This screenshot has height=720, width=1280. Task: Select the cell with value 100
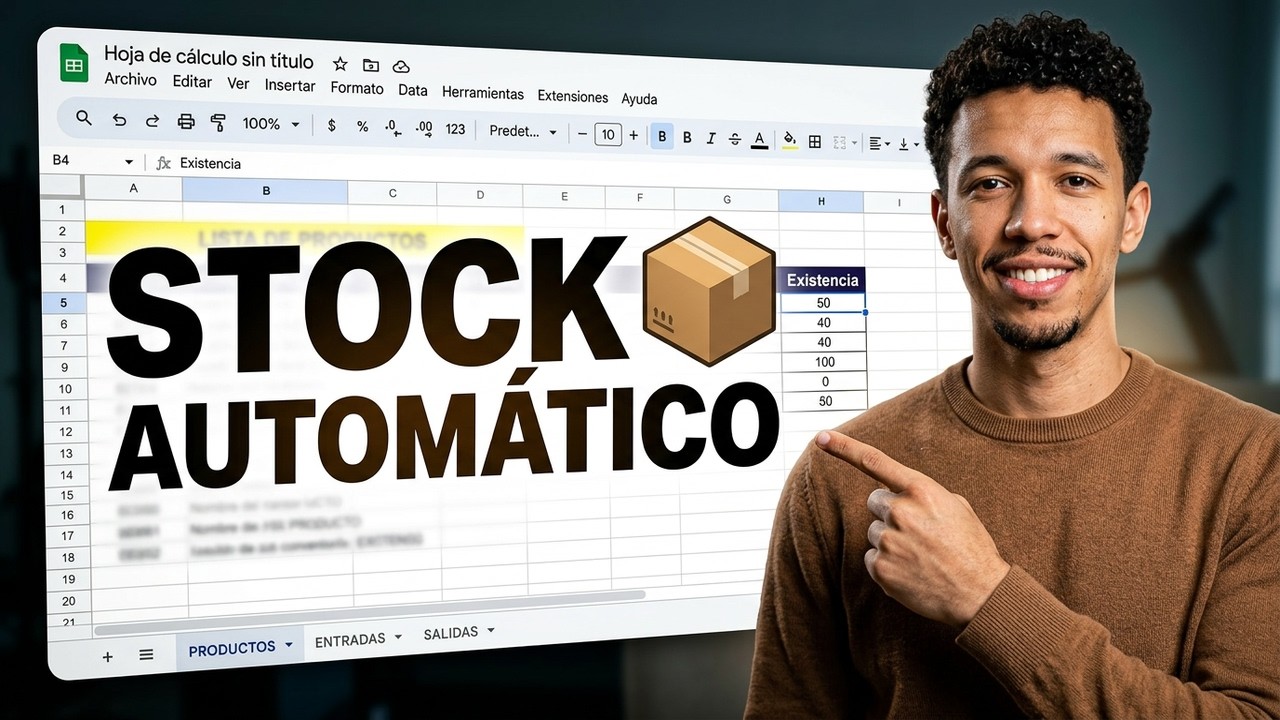click(x=824, y=362)
